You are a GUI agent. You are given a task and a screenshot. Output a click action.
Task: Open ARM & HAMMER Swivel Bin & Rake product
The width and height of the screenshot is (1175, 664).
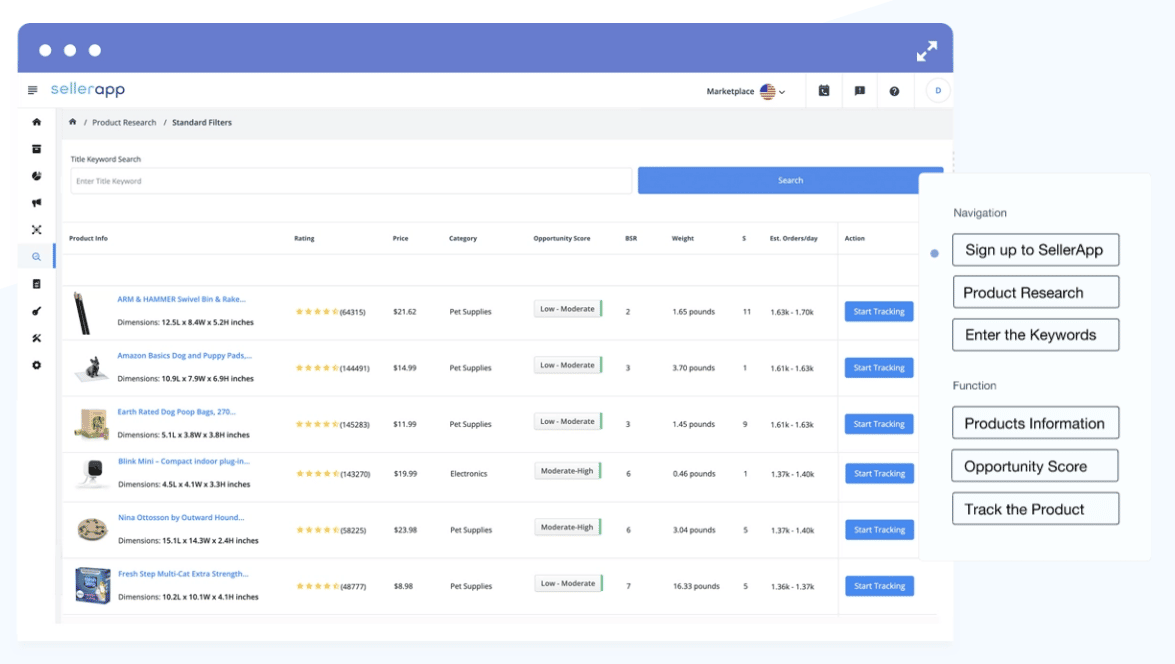click(181, 299)
